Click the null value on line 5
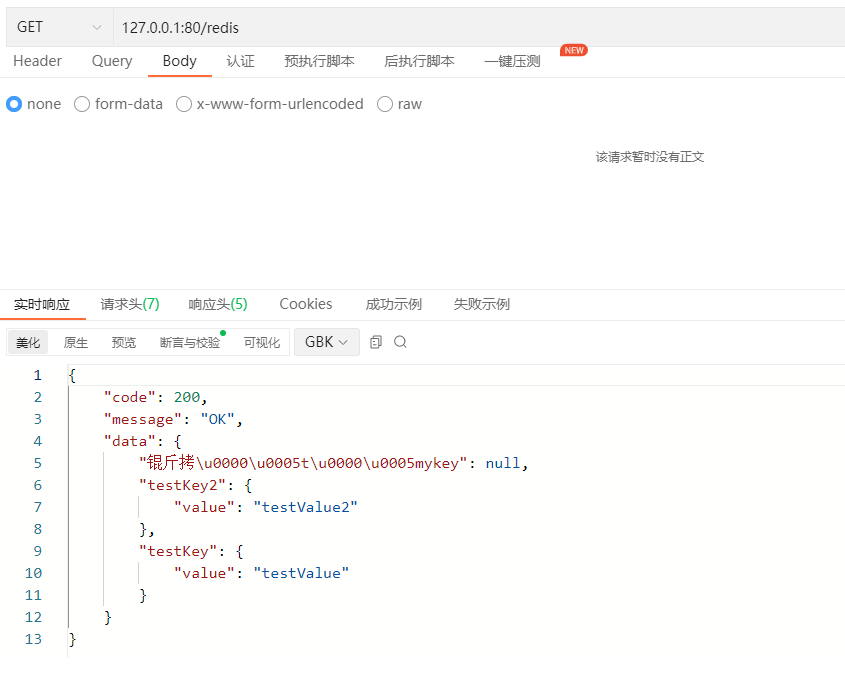 (503, 463)
